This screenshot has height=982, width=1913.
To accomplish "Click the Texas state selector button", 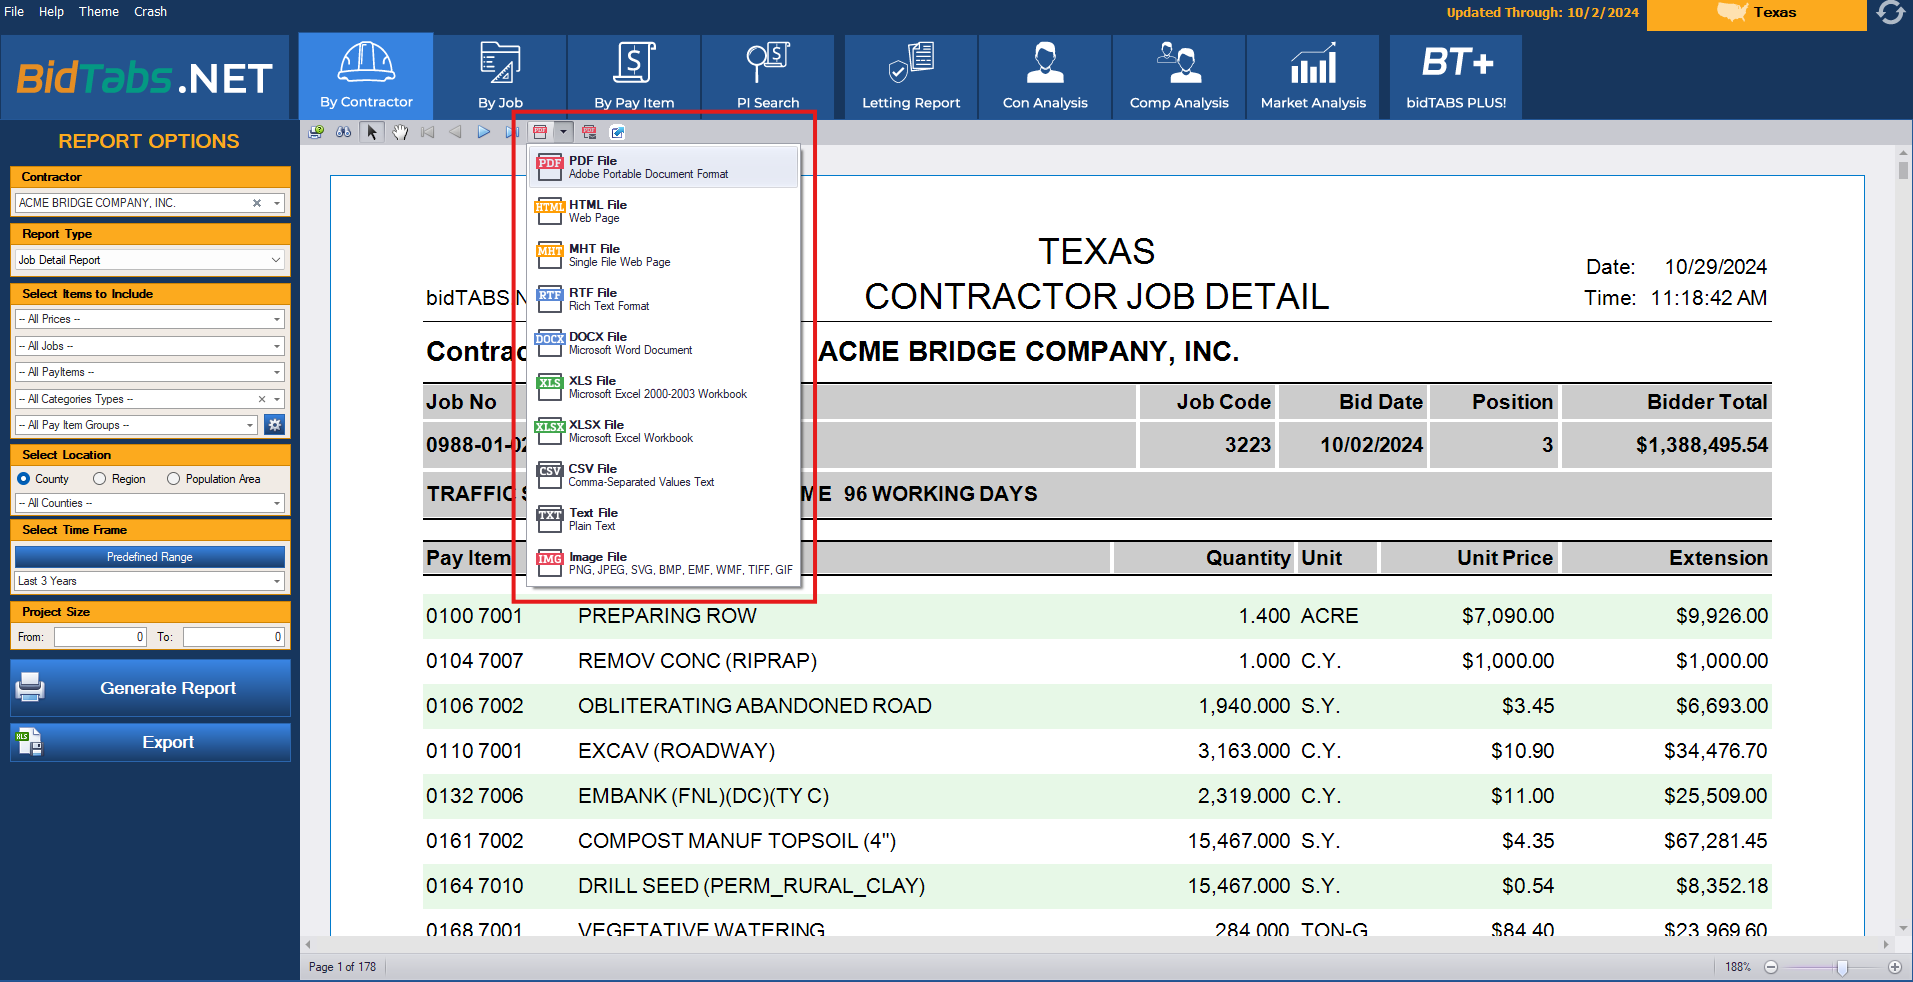I will coord(1756,14).
